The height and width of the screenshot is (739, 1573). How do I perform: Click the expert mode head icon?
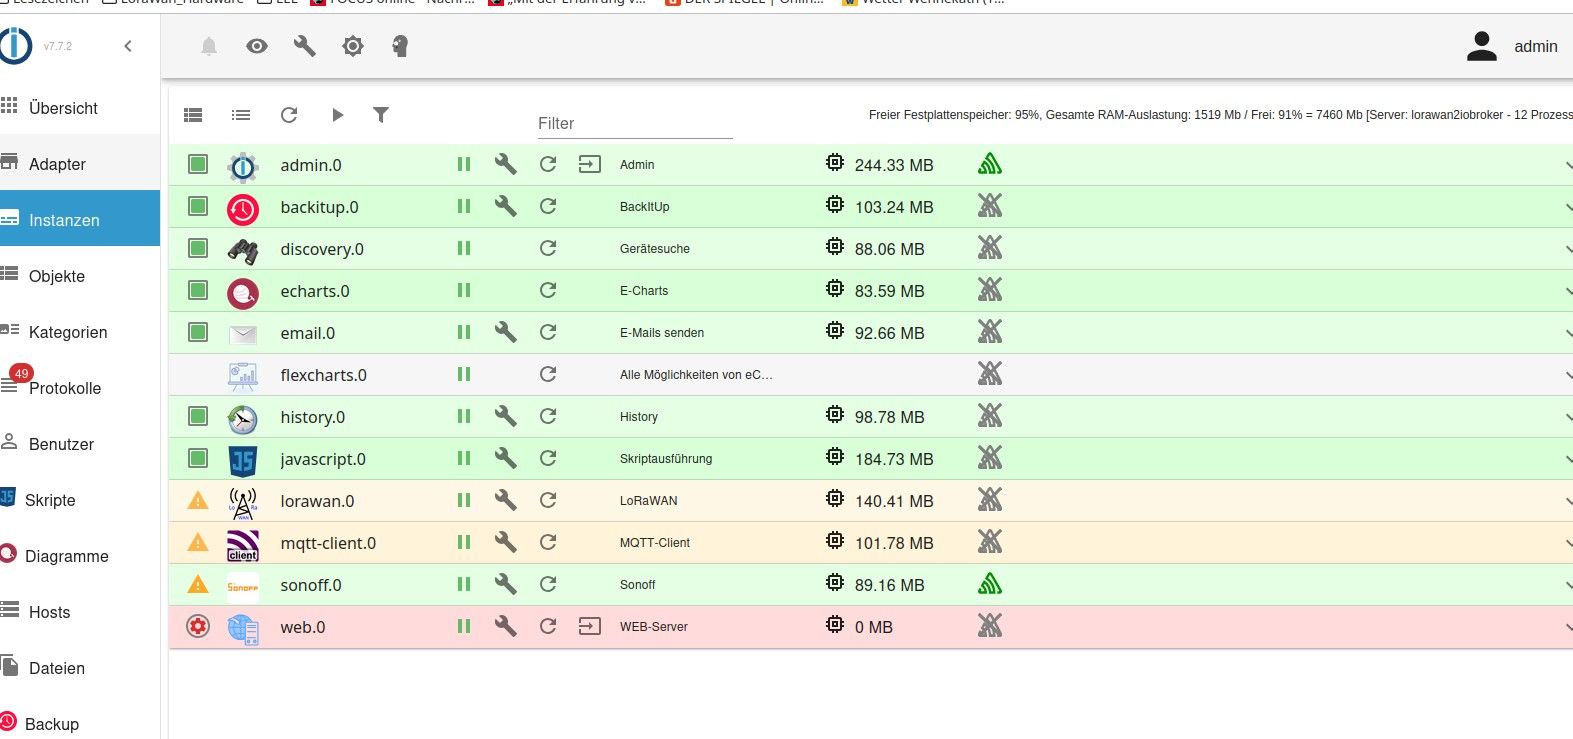[400, 46]
